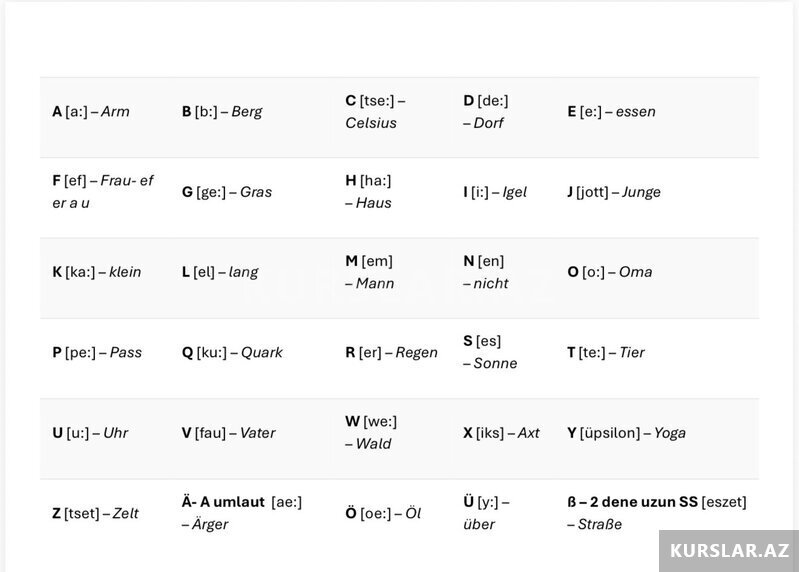Viewport: 799px width, 572px height.
Task: Click the K cell with klein
Action: (x=97, y=272)
